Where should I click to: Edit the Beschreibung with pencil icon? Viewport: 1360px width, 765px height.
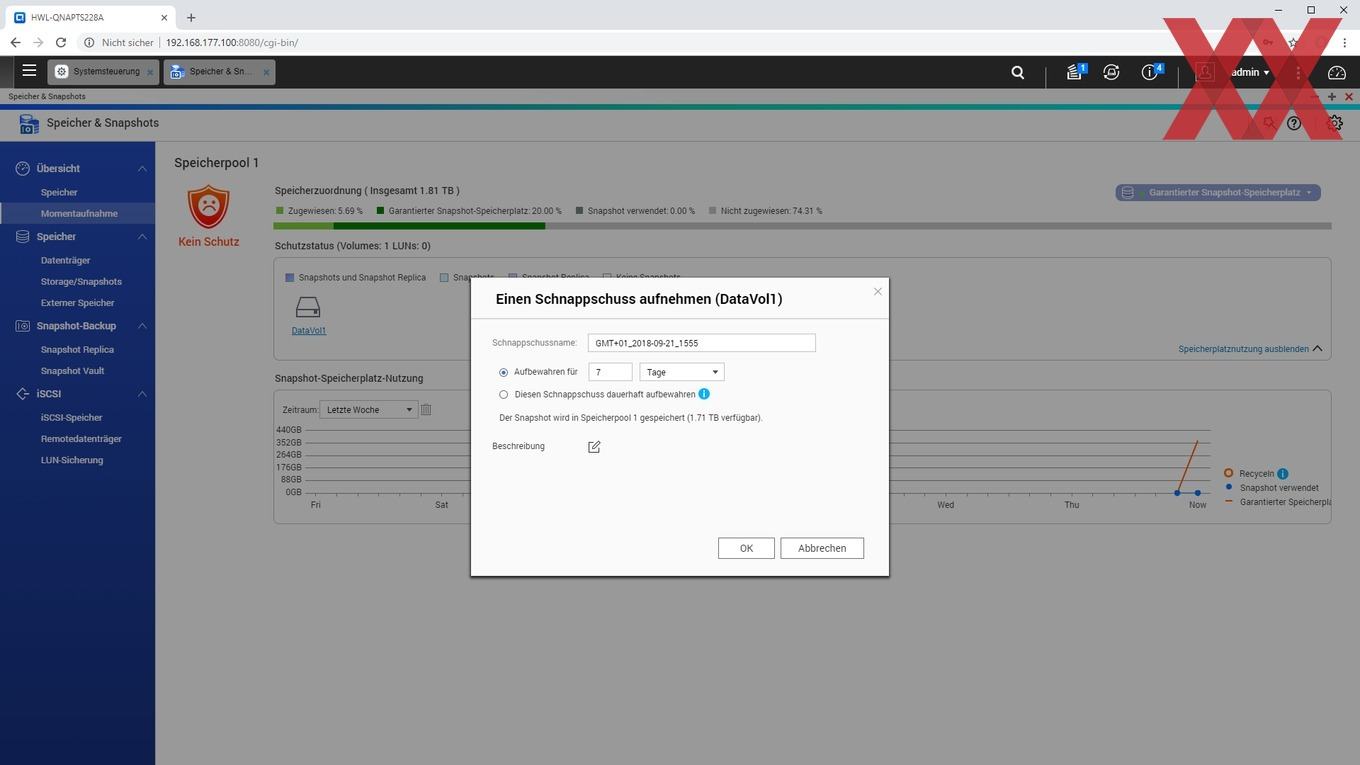click(594, 447)
